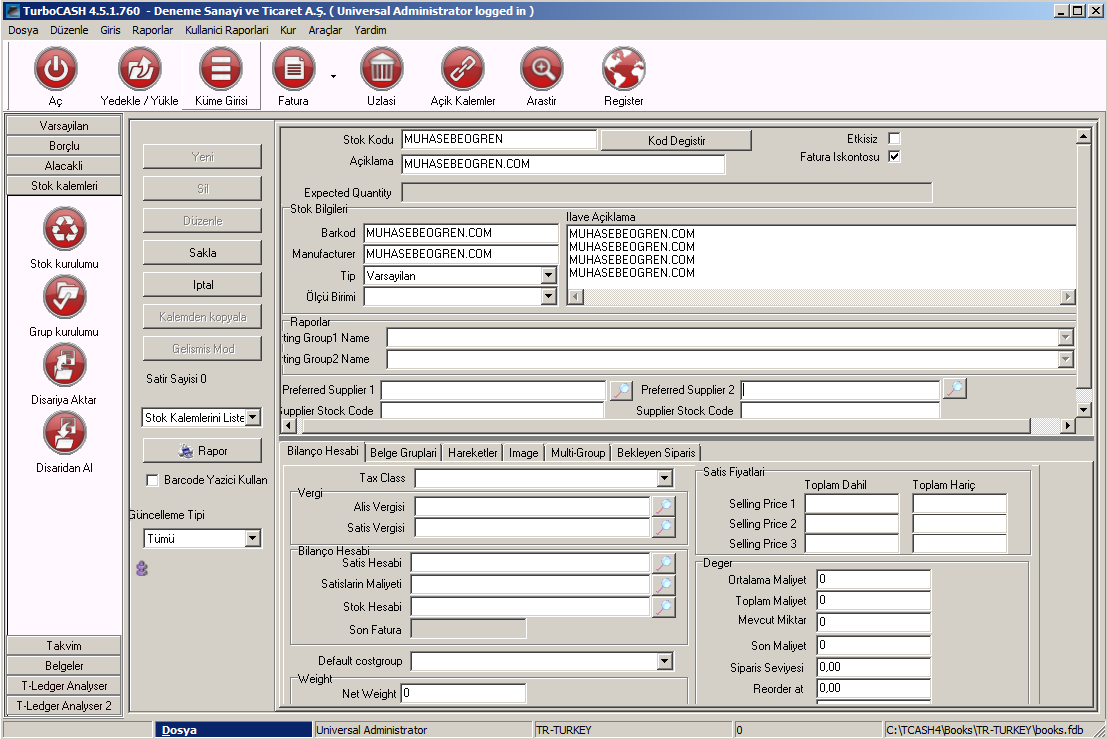Click Preferred Supplier 1 lookup magnifier
Viewport: 1108px width, 739px height.
[620, 389]
